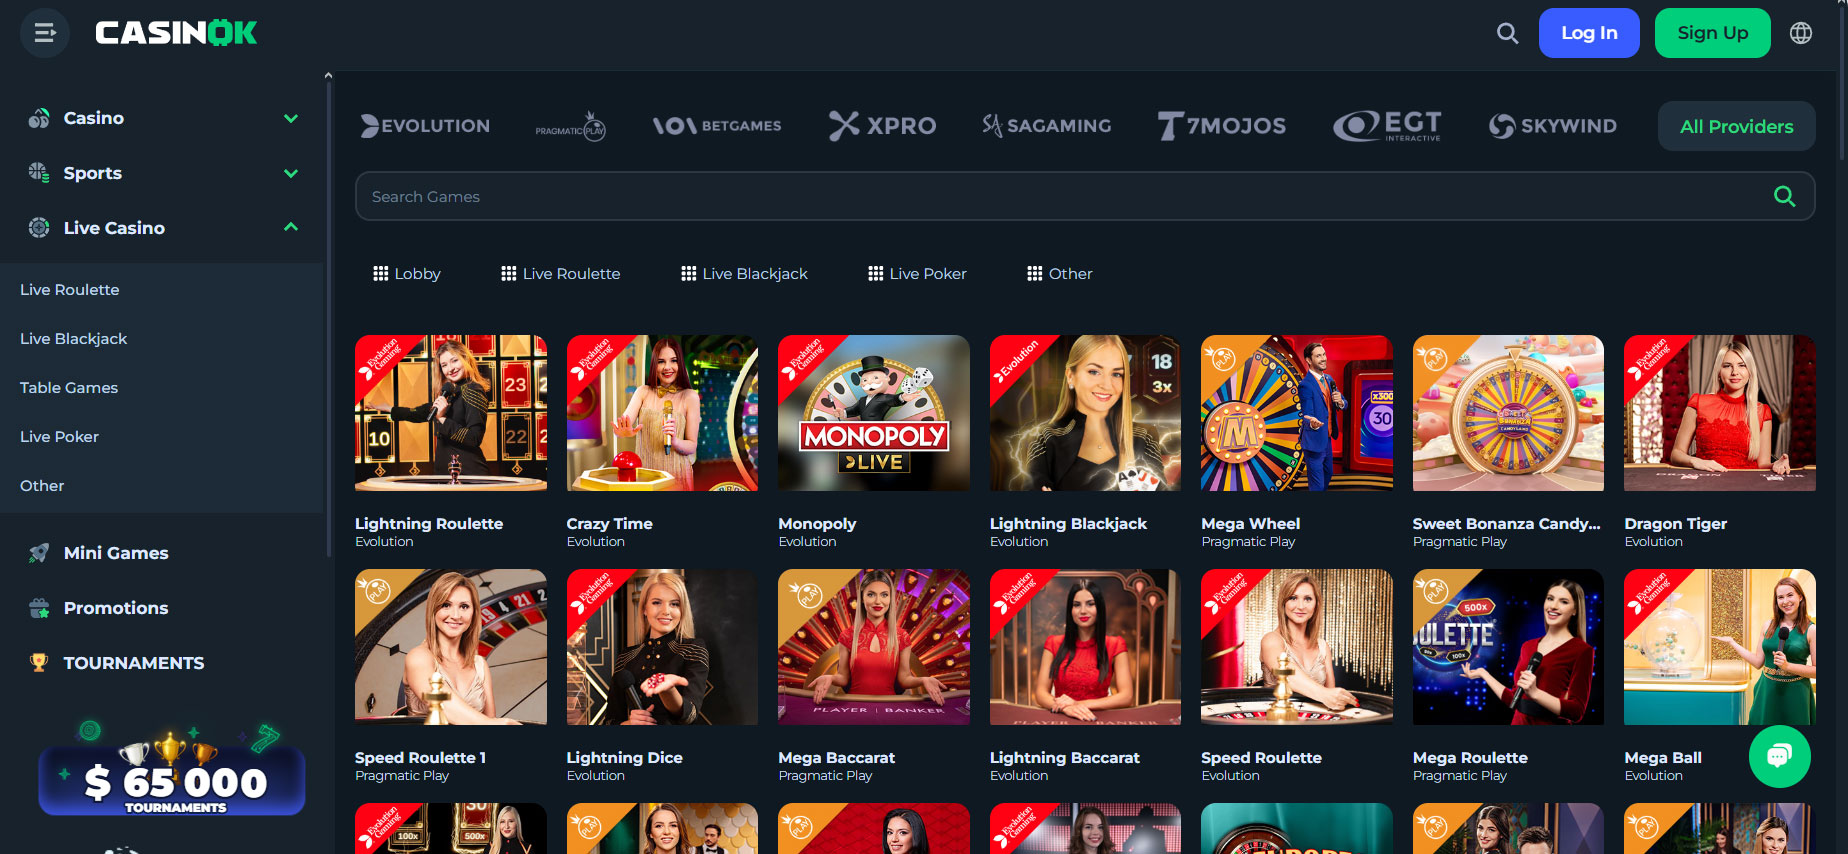Select the Live Blackjack category tab
The image size is (1848, 854).
click(x=744, y=273)
